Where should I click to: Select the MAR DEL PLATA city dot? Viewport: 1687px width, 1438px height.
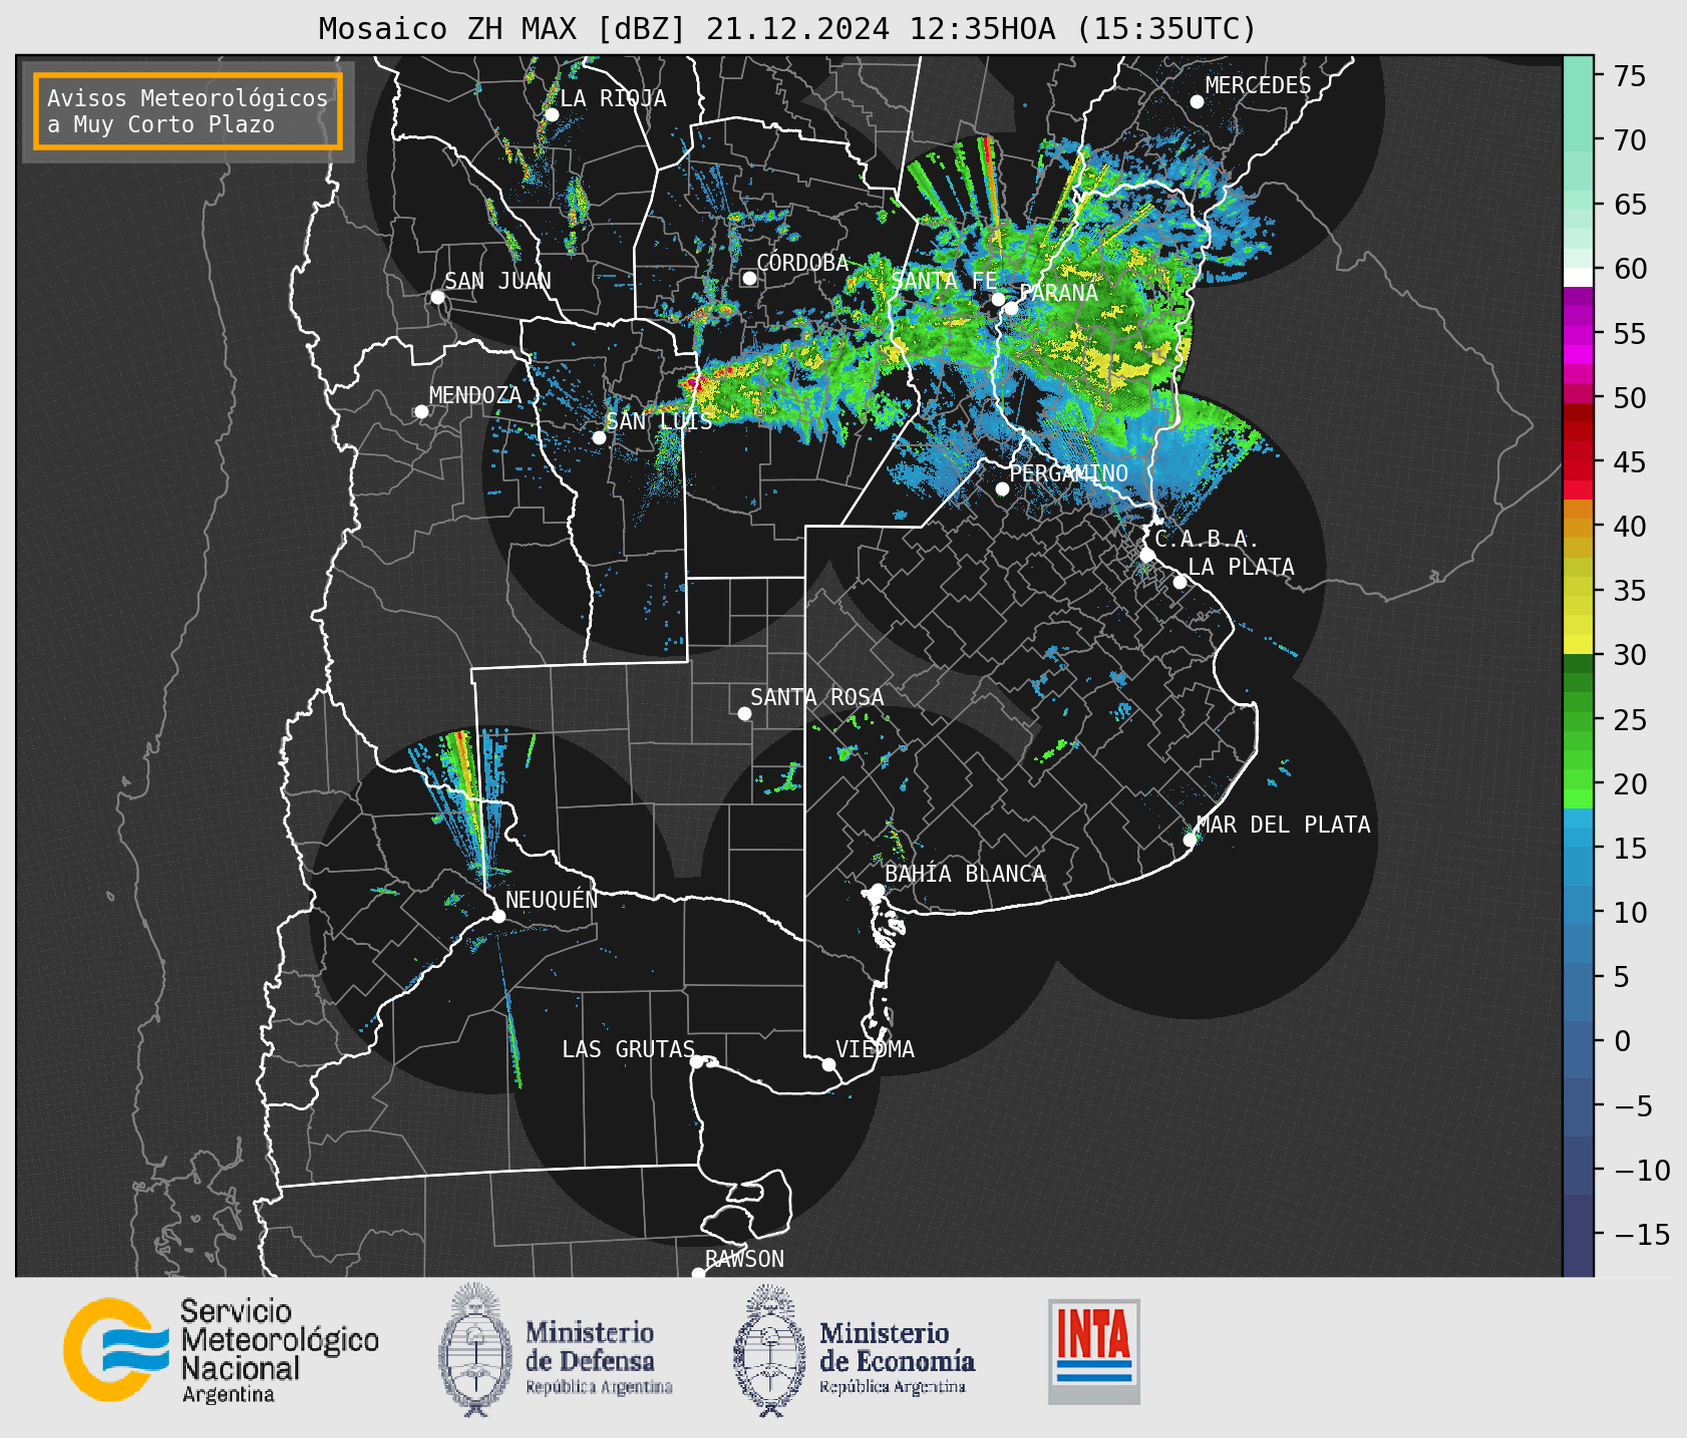click(1189, 840)
